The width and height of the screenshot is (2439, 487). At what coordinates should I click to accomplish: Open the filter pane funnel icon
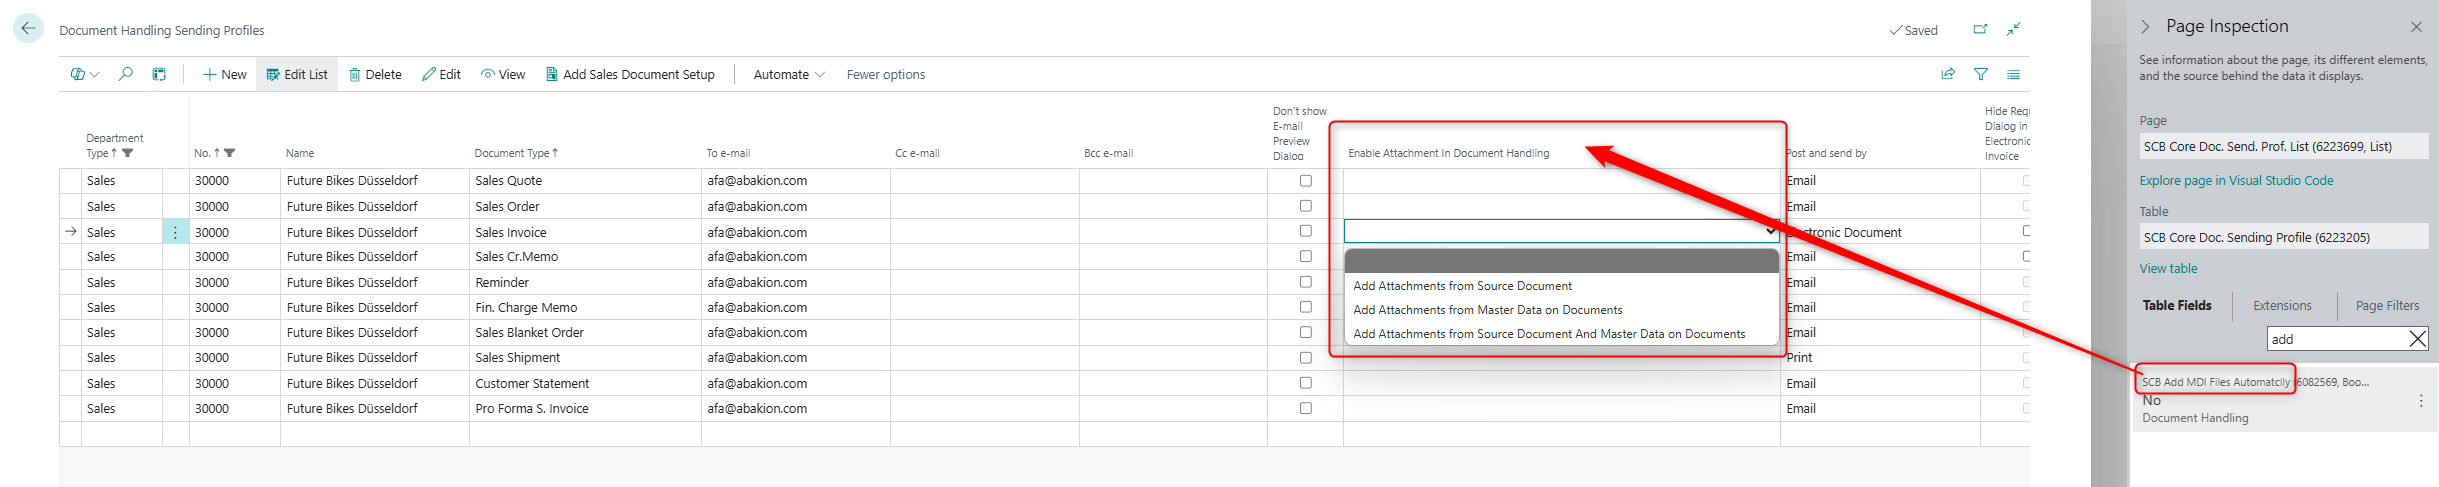tap(1980, 74)
